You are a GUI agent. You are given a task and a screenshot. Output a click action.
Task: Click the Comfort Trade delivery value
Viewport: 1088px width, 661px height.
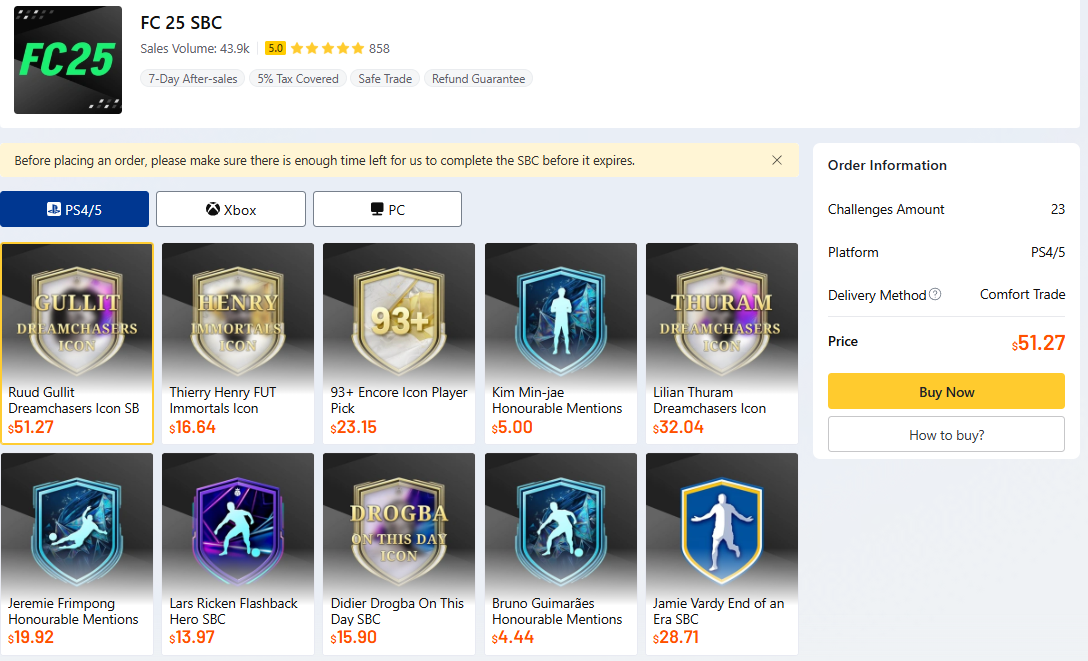[x=1022, y=294]
